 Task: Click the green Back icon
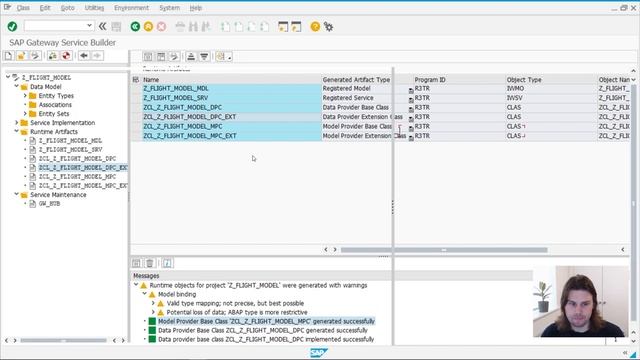(x=135, y=27)
